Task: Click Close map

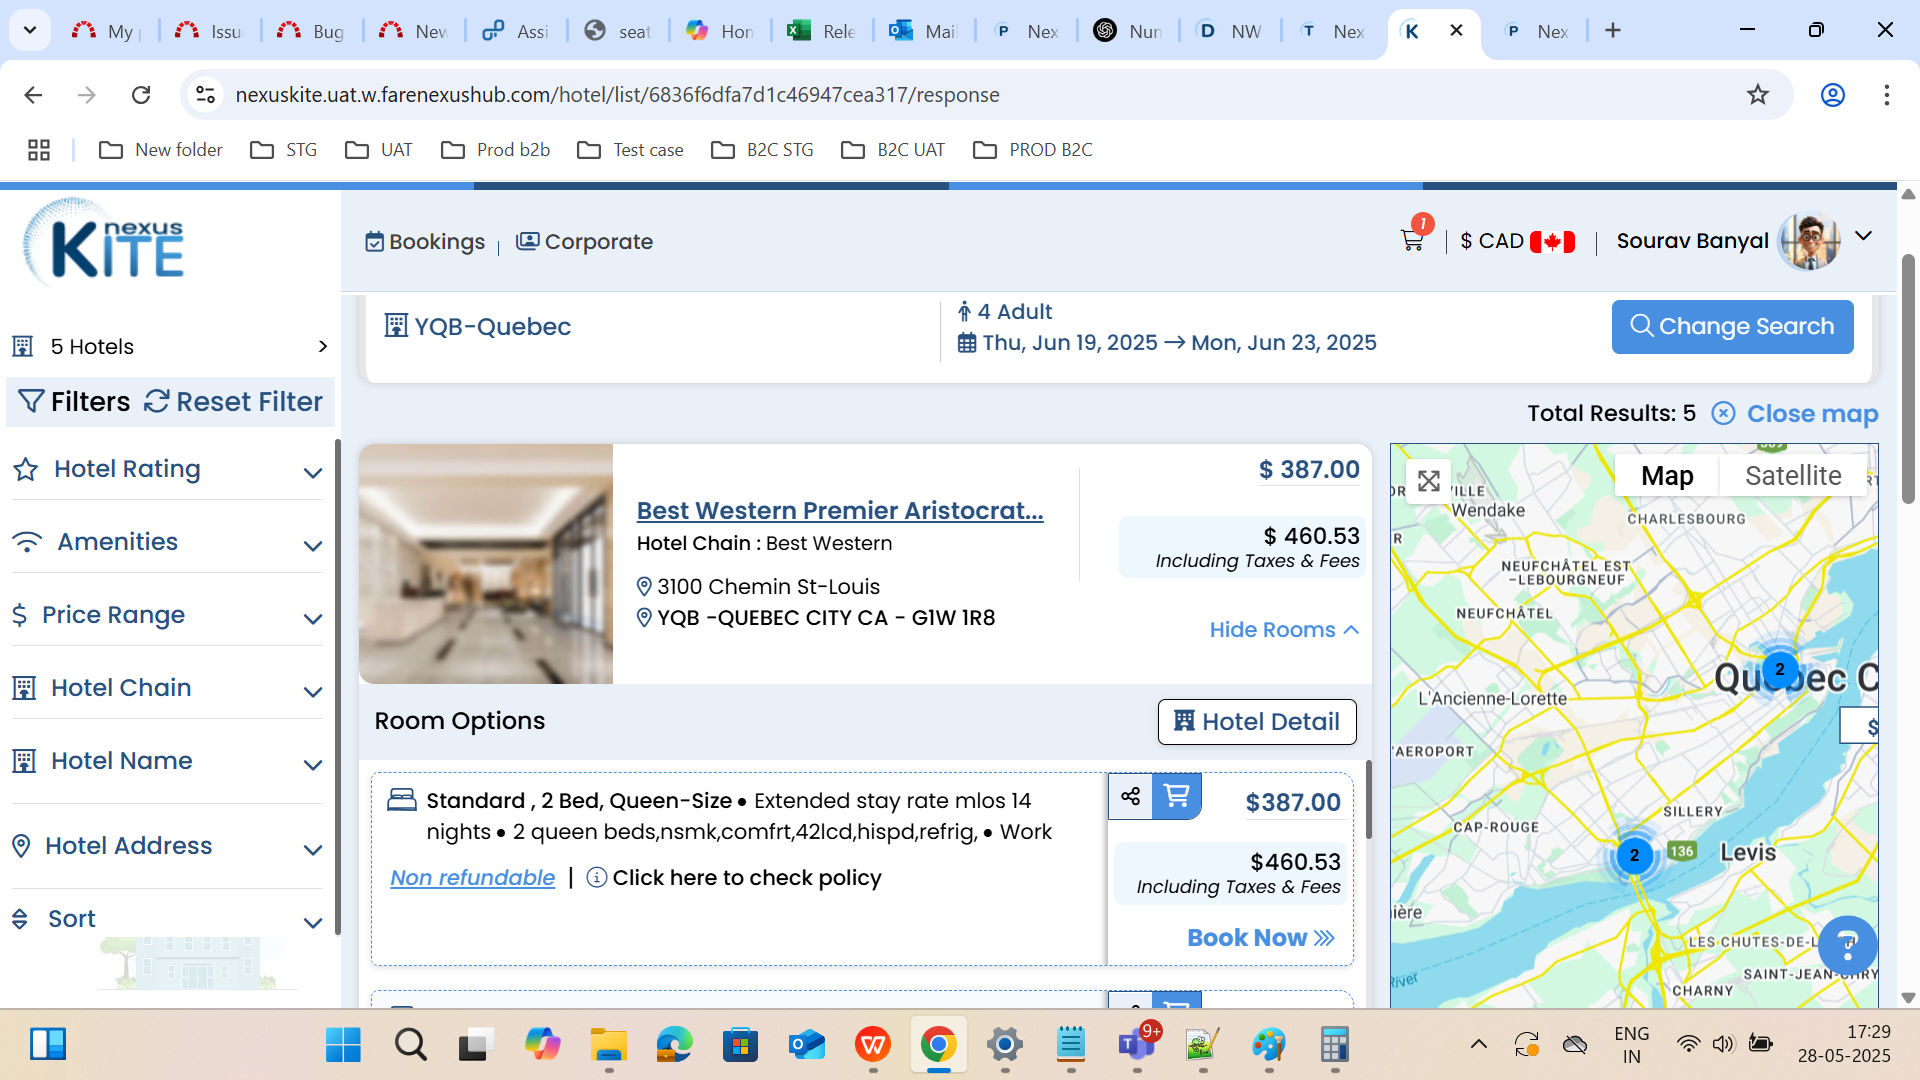Action: point(1795,414)
